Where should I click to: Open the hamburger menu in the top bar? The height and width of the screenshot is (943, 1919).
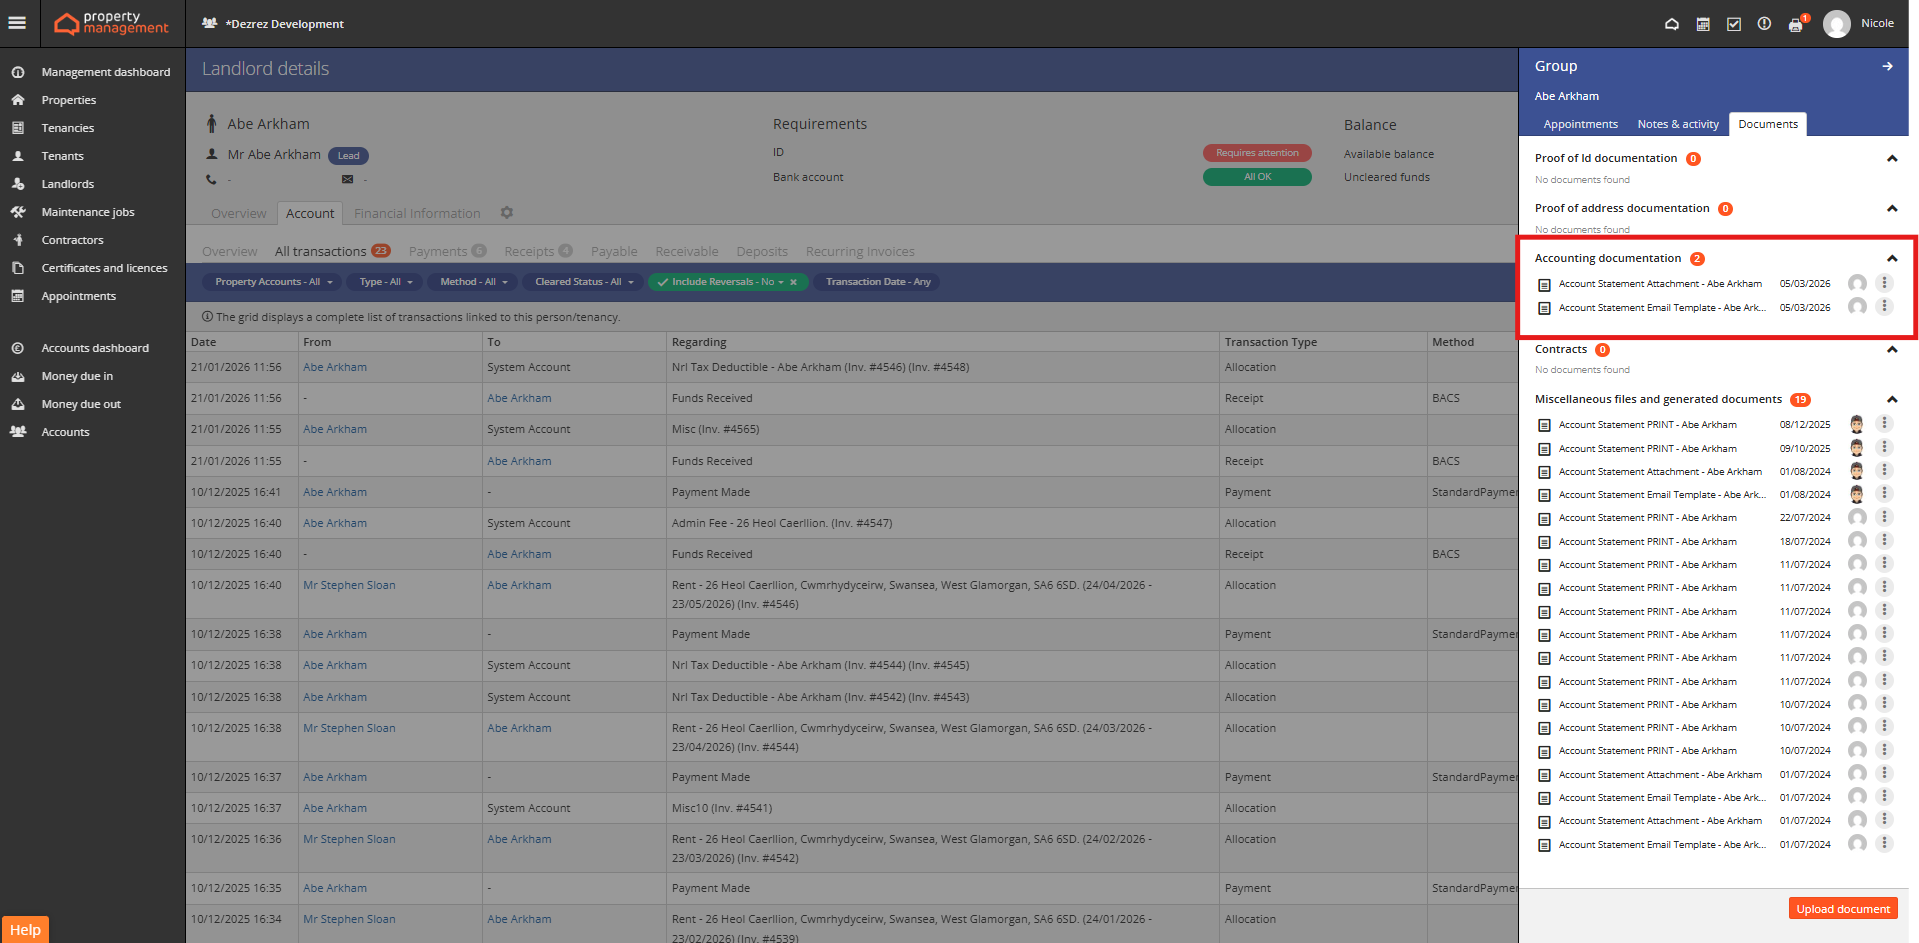17,23
